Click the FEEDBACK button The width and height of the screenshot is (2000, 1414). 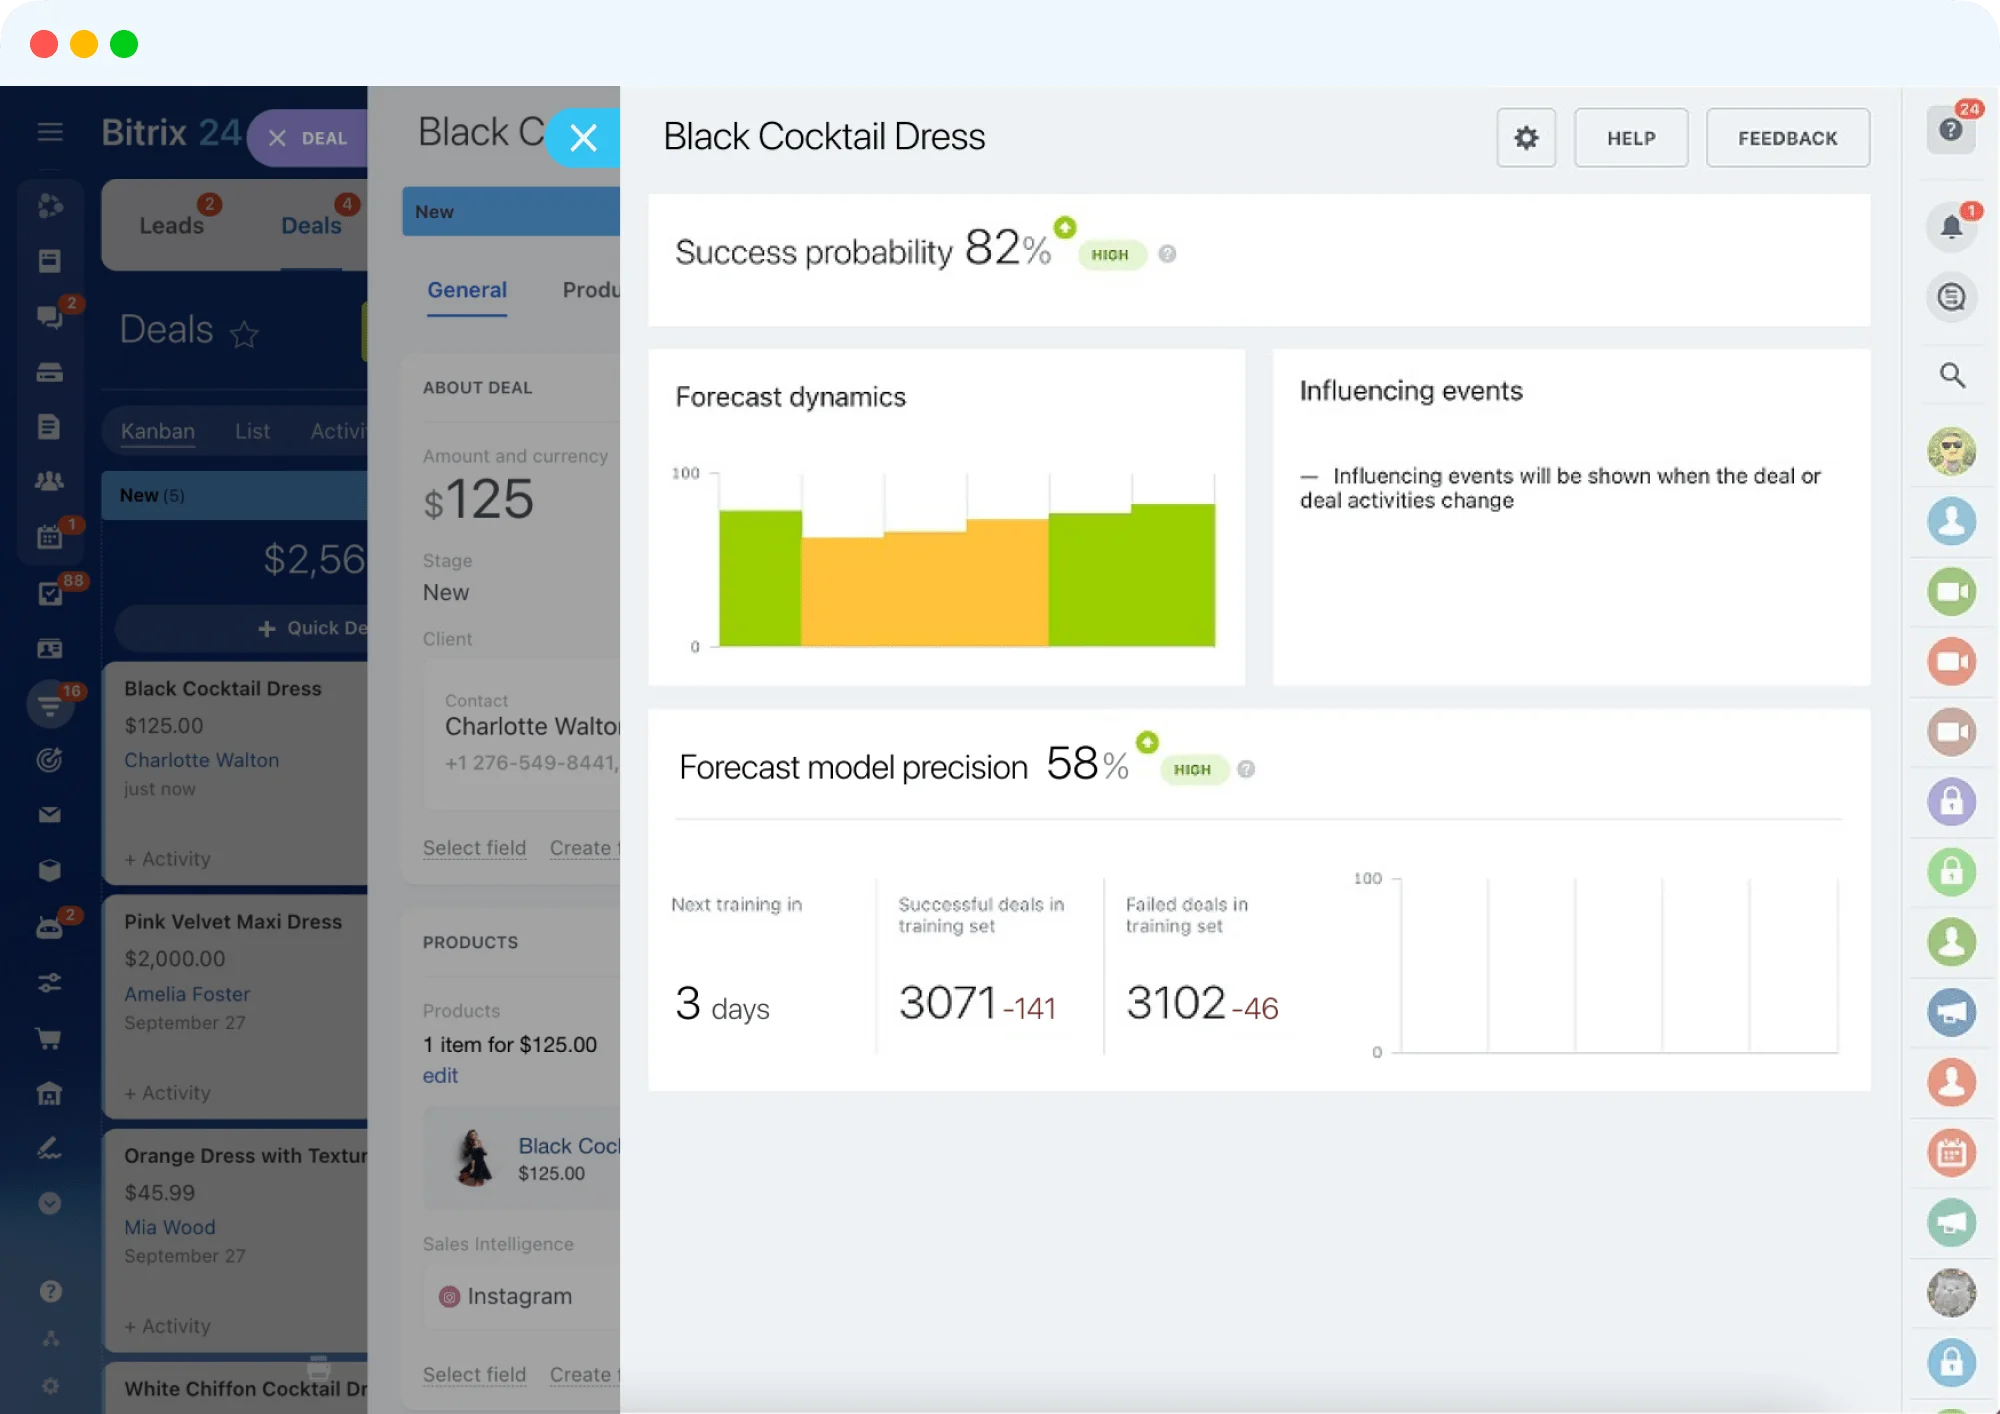(1787, 138)
